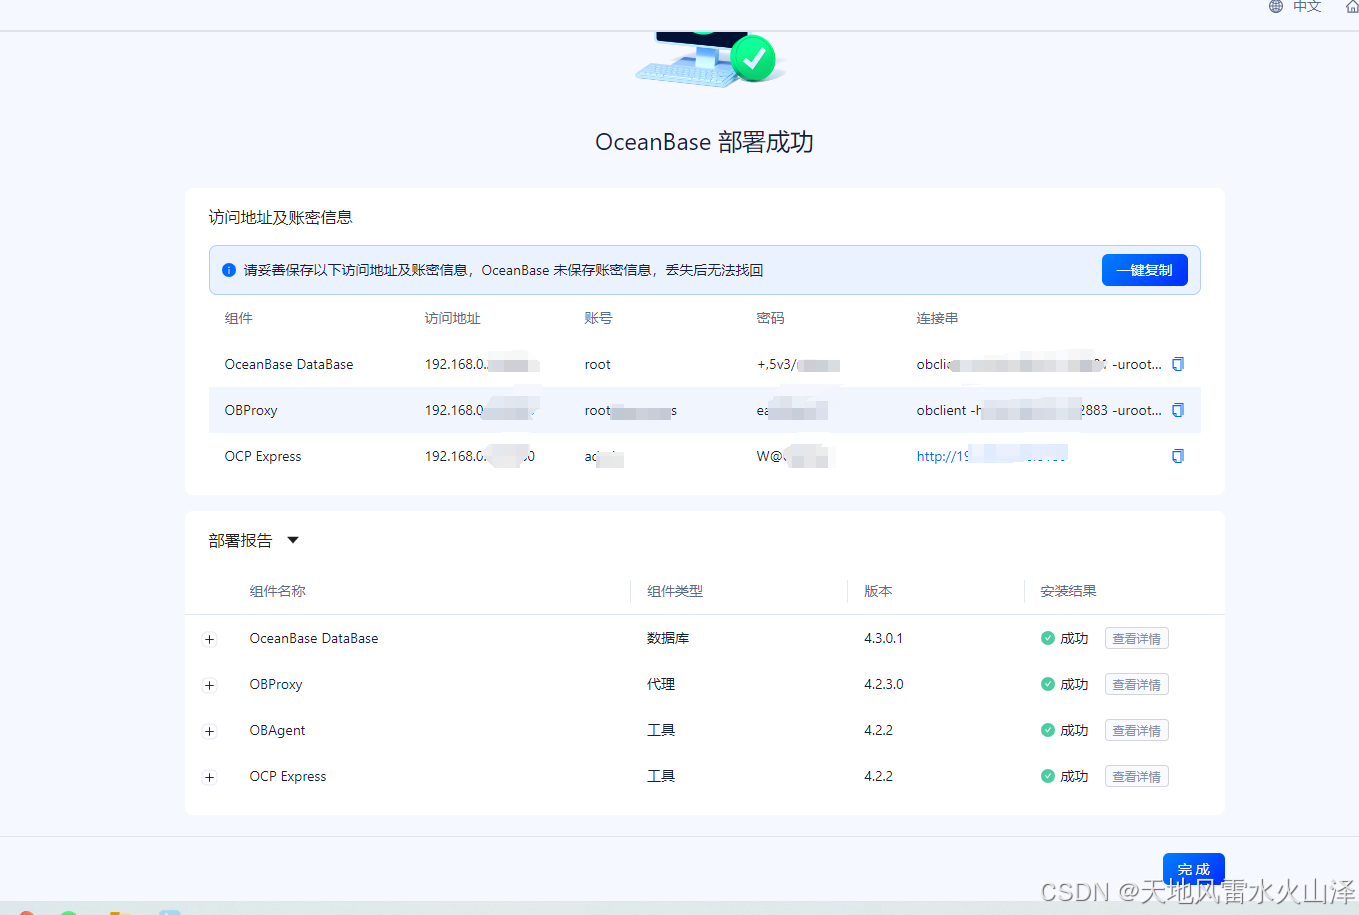Viewport: 1359px width, 915px height.
Task: Copy the OCP Express connection URL
Action: click(1177, 456)
